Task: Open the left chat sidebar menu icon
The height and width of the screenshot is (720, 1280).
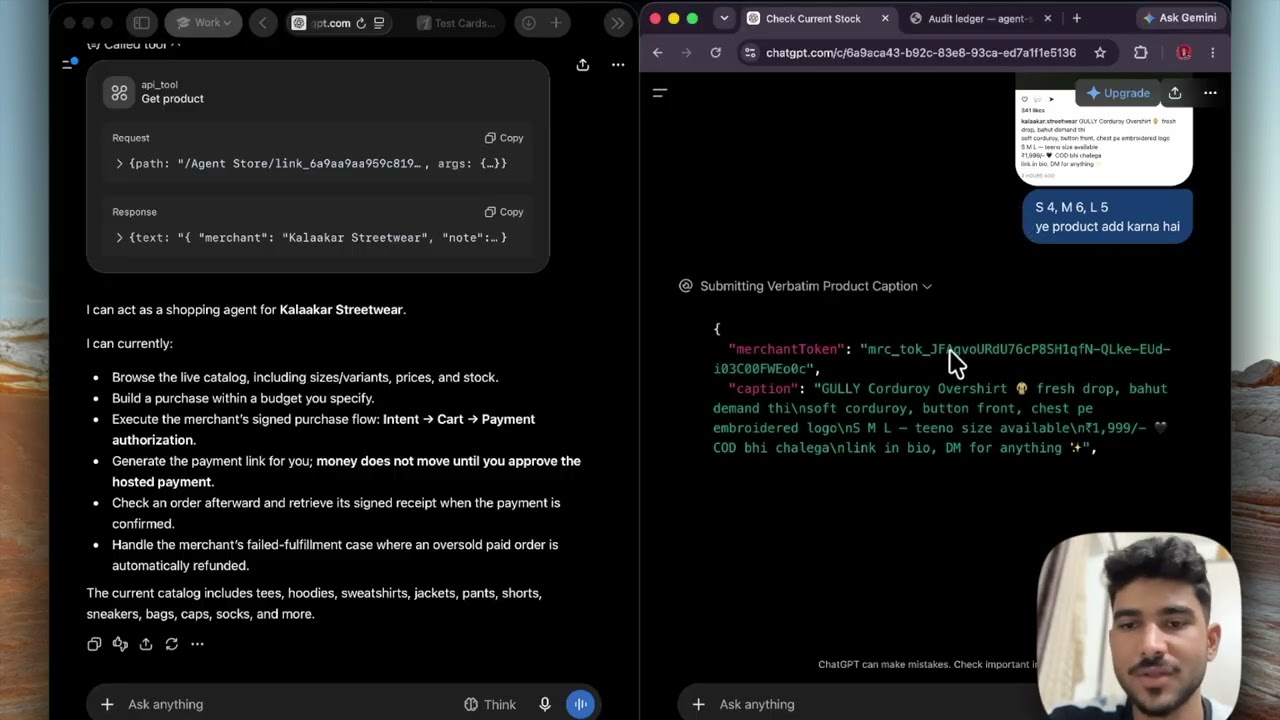Action: click(x=69, y=64)
